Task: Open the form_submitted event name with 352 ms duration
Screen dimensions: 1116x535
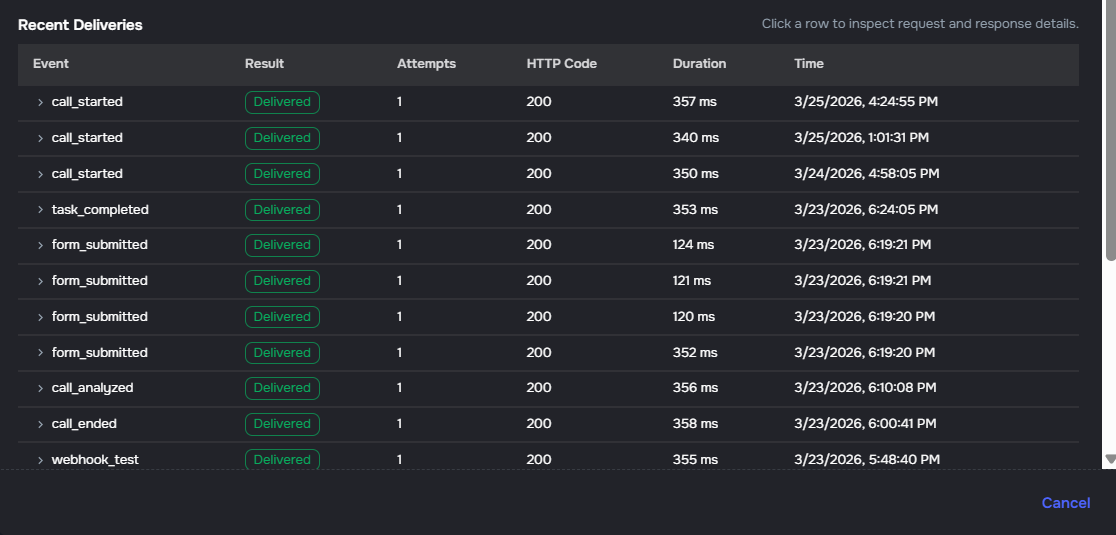Action: [99, 353]
